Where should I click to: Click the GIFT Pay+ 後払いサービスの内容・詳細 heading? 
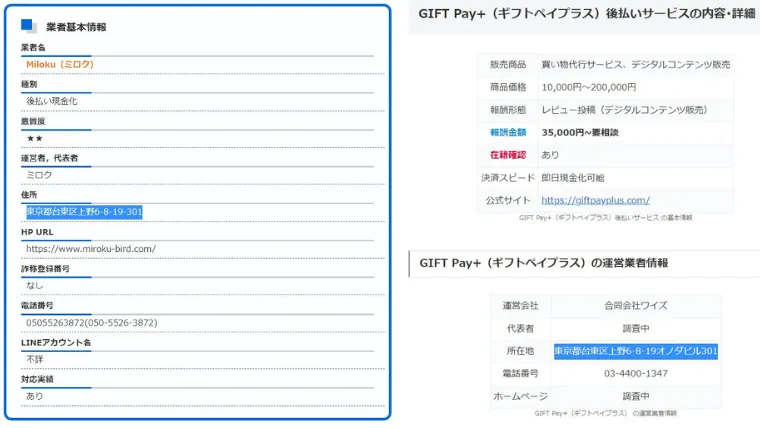pyautogui.click(x=589, y=16)
